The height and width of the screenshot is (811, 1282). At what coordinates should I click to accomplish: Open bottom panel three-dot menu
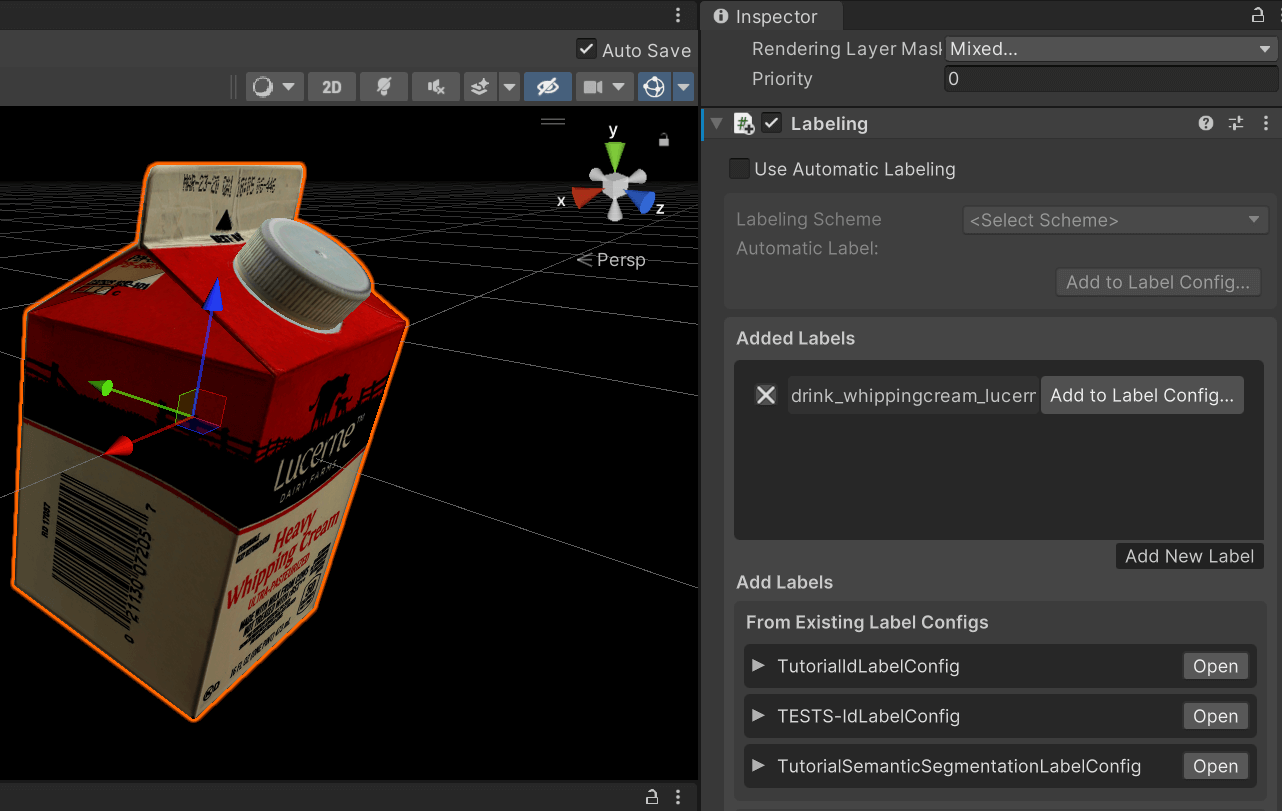(x=678, y=797)
